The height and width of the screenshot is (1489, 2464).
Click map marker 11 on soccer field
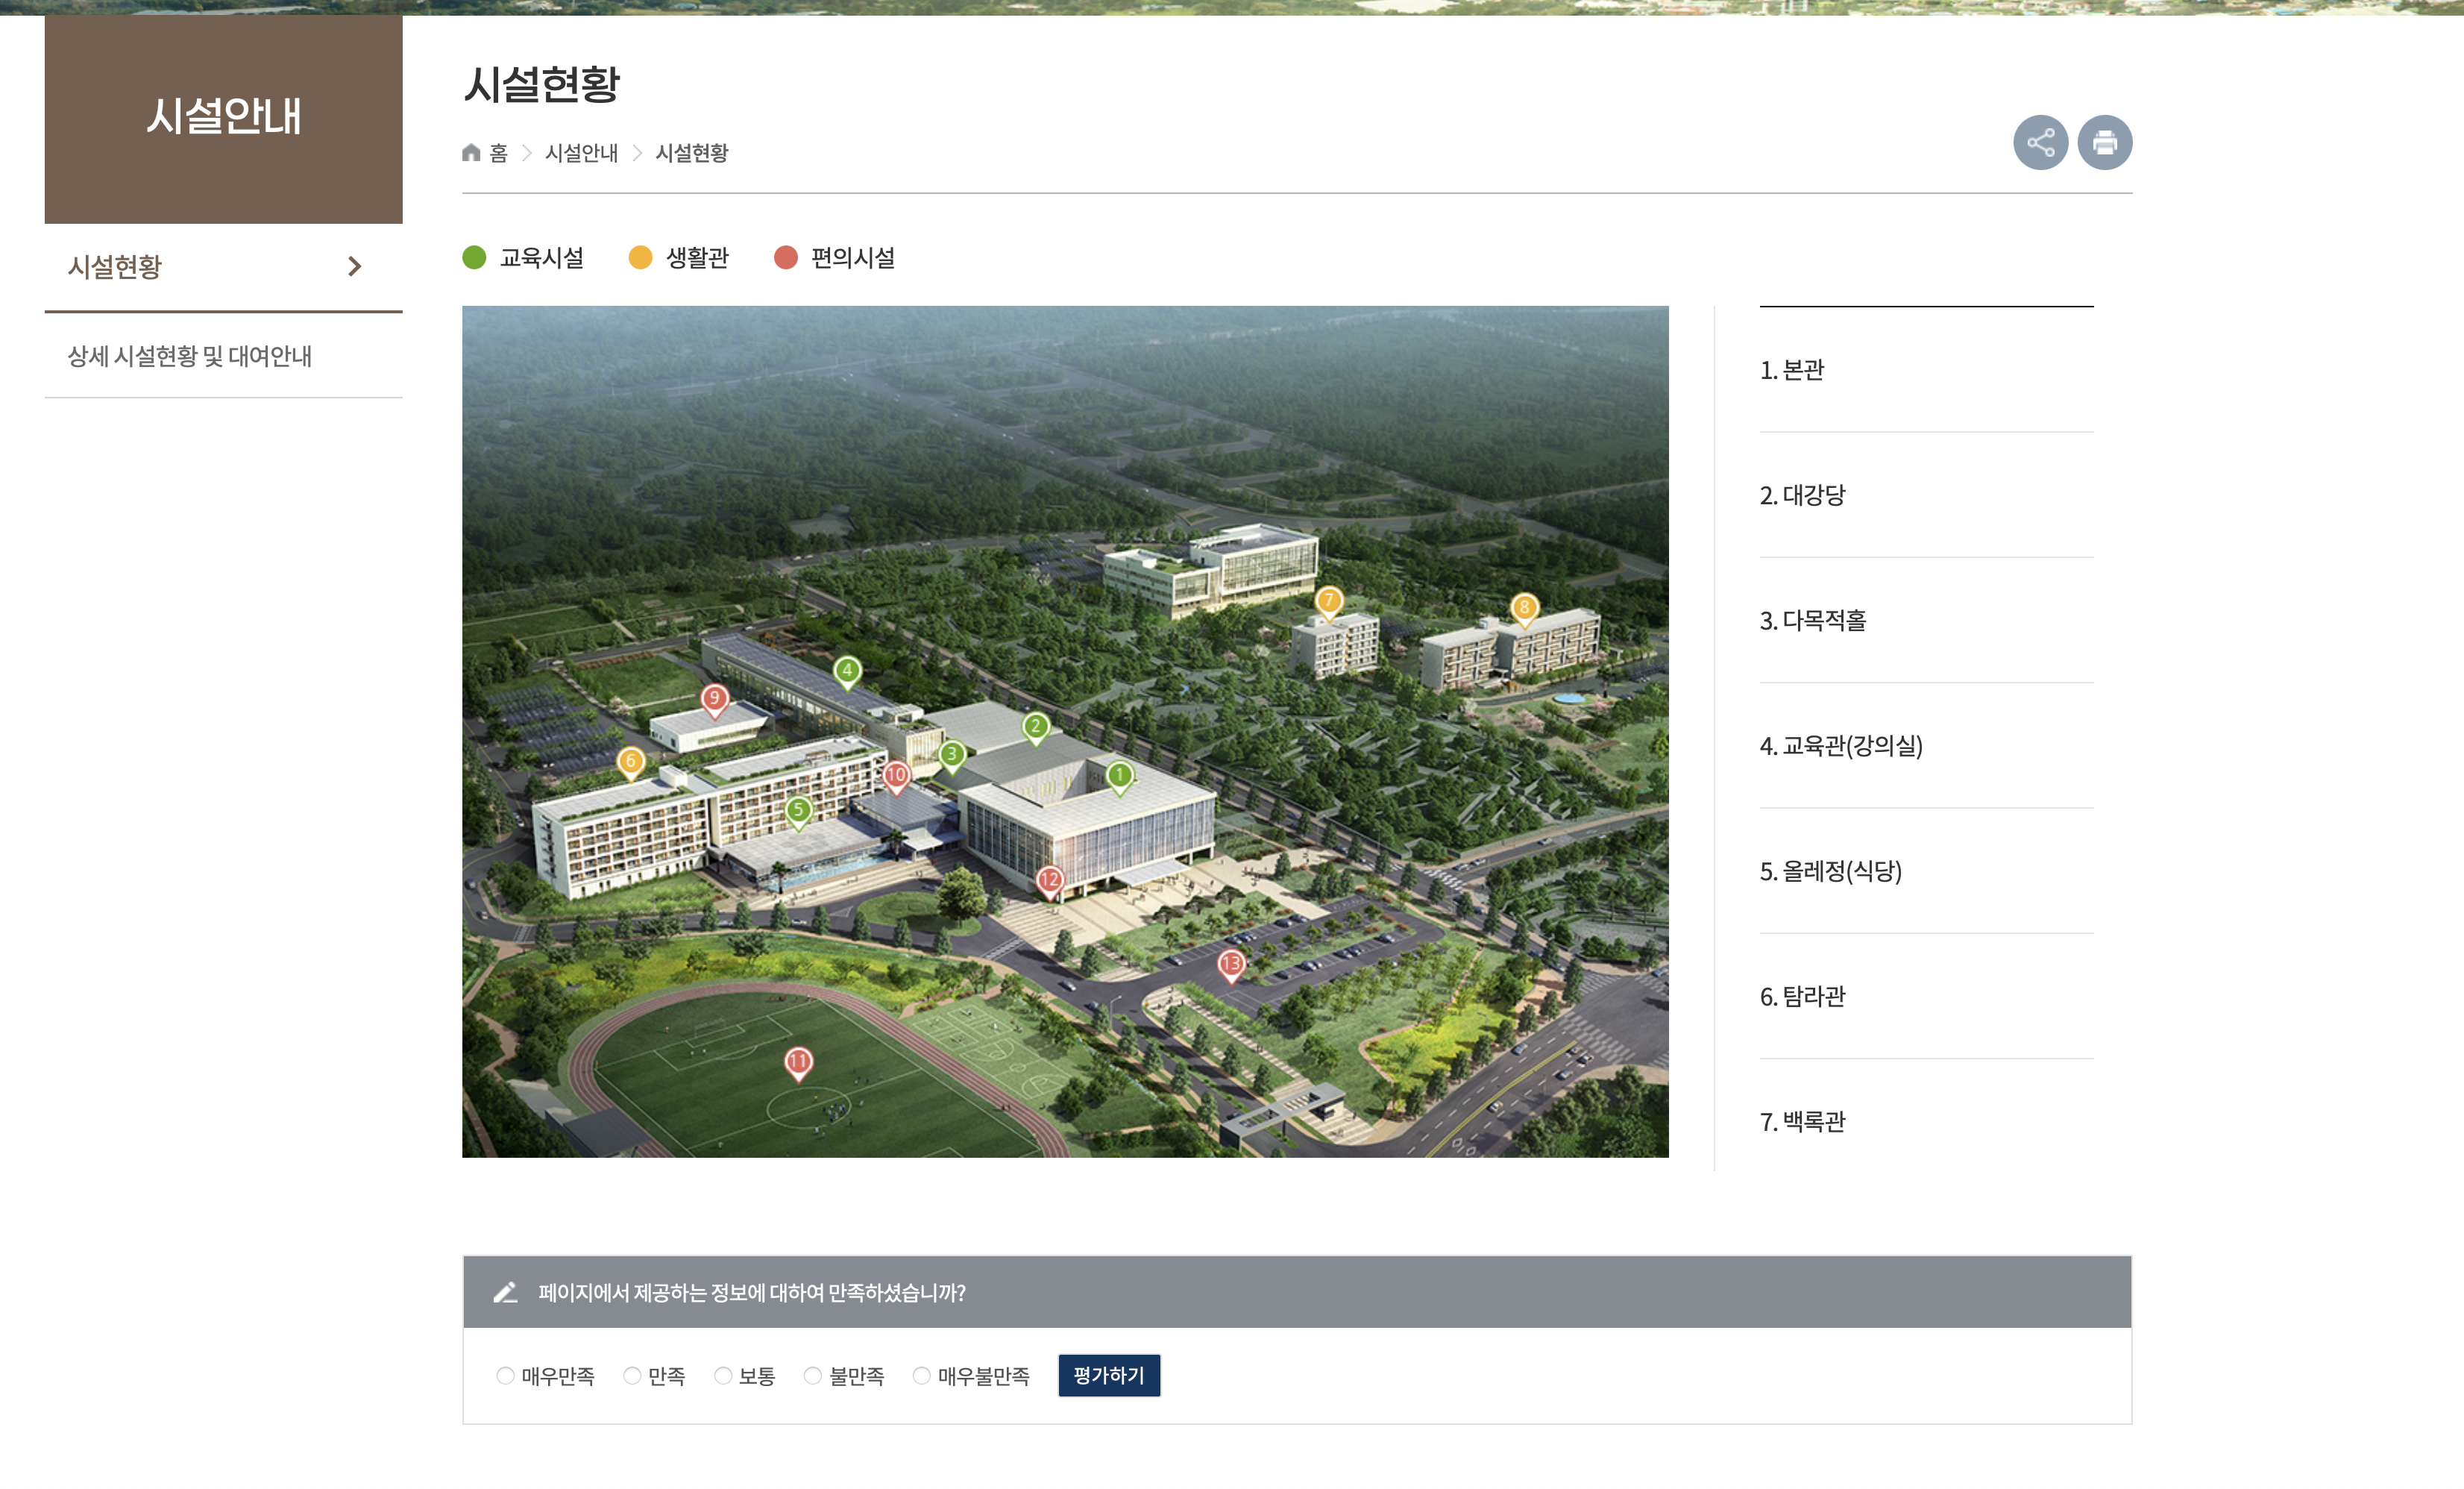798,1062
